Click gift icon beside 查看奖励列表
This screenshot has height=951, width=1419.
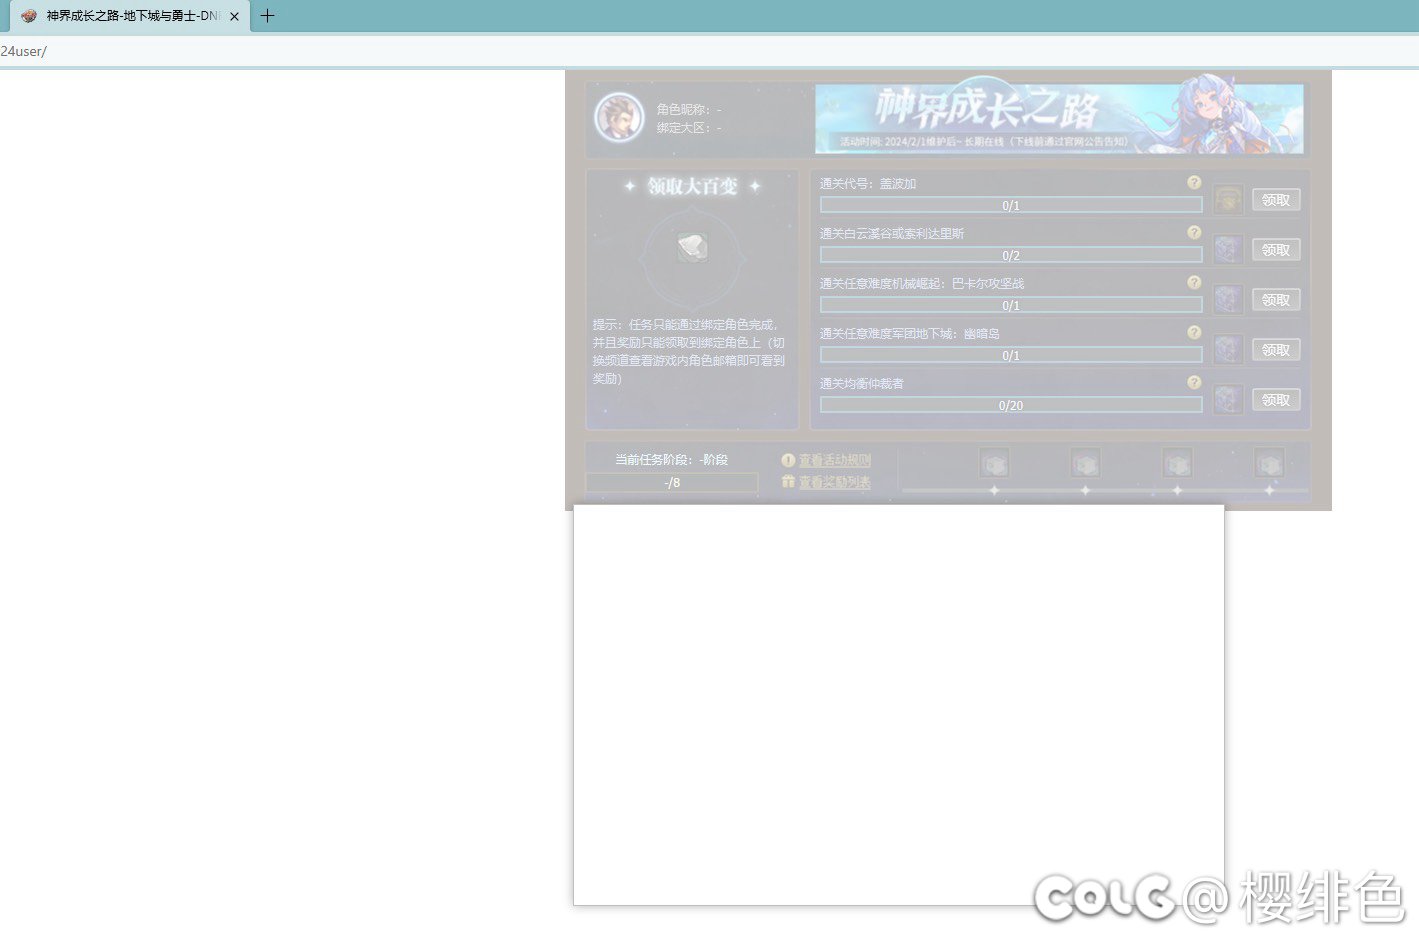click(788, 482)
